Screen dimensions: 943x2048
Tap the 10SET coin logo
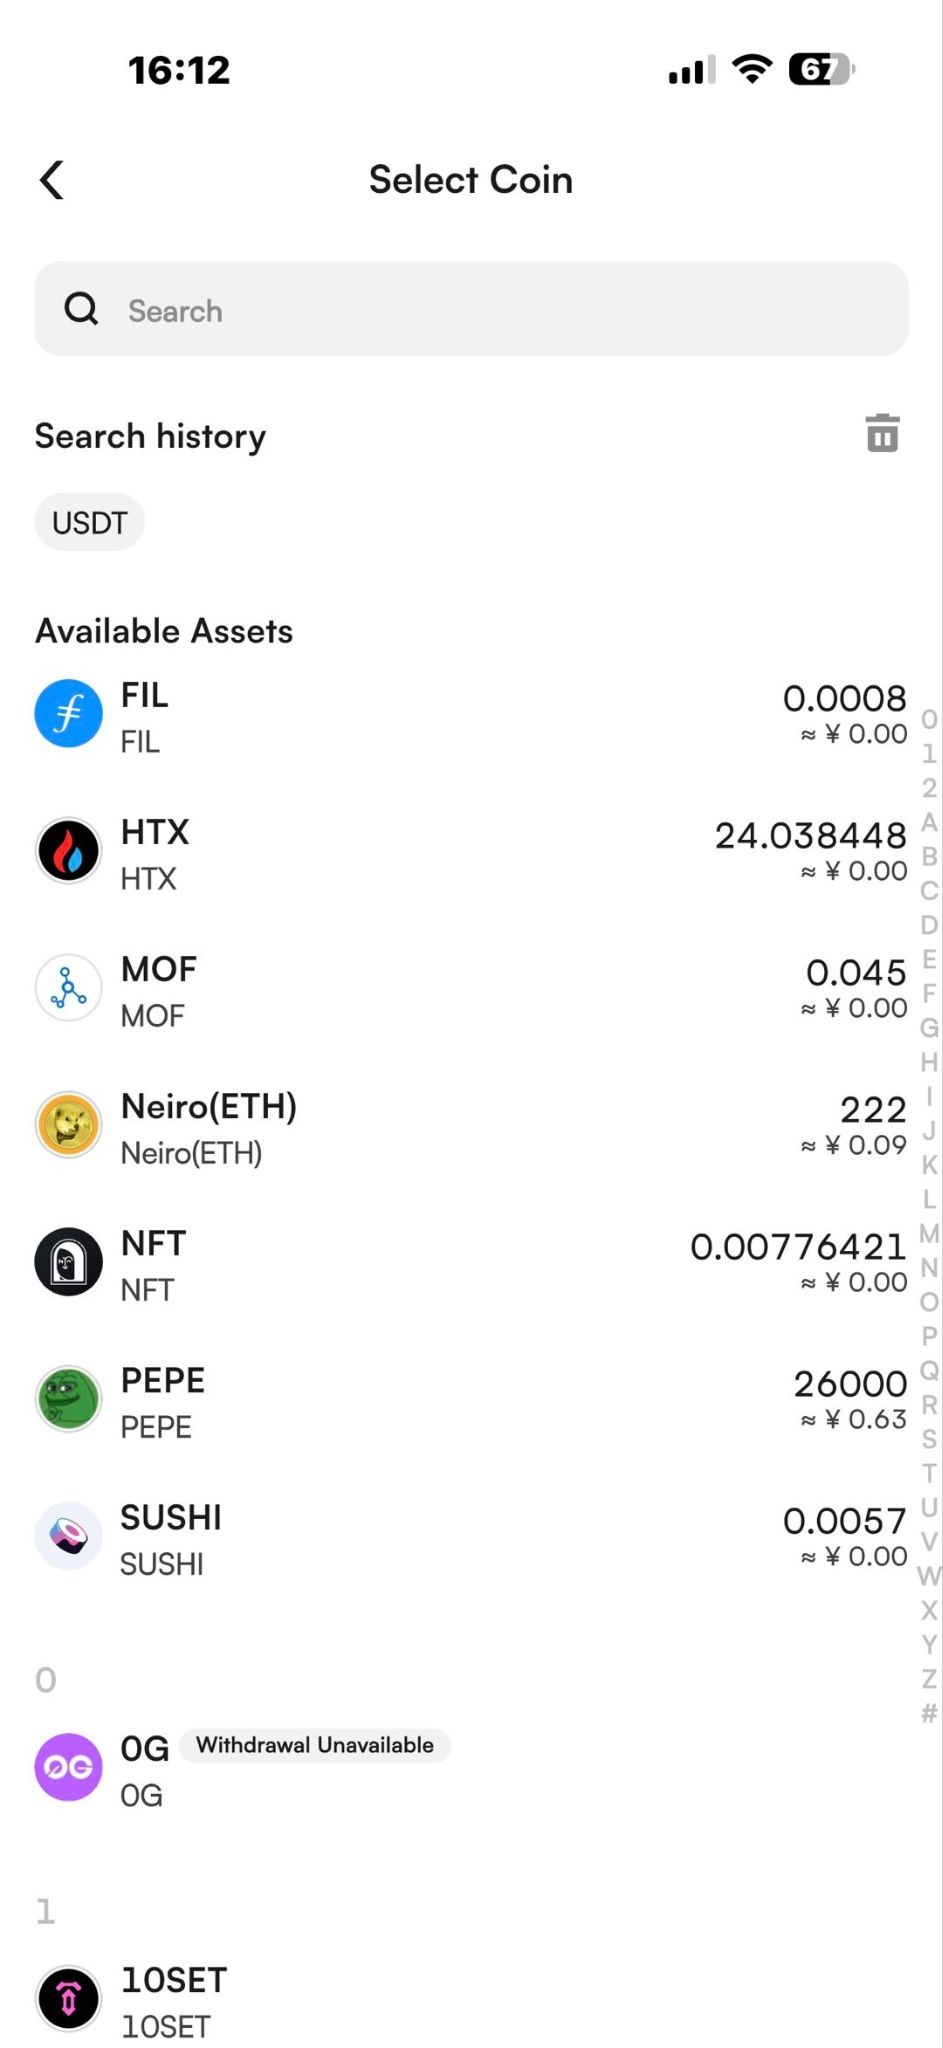[x=69, y=1999]
